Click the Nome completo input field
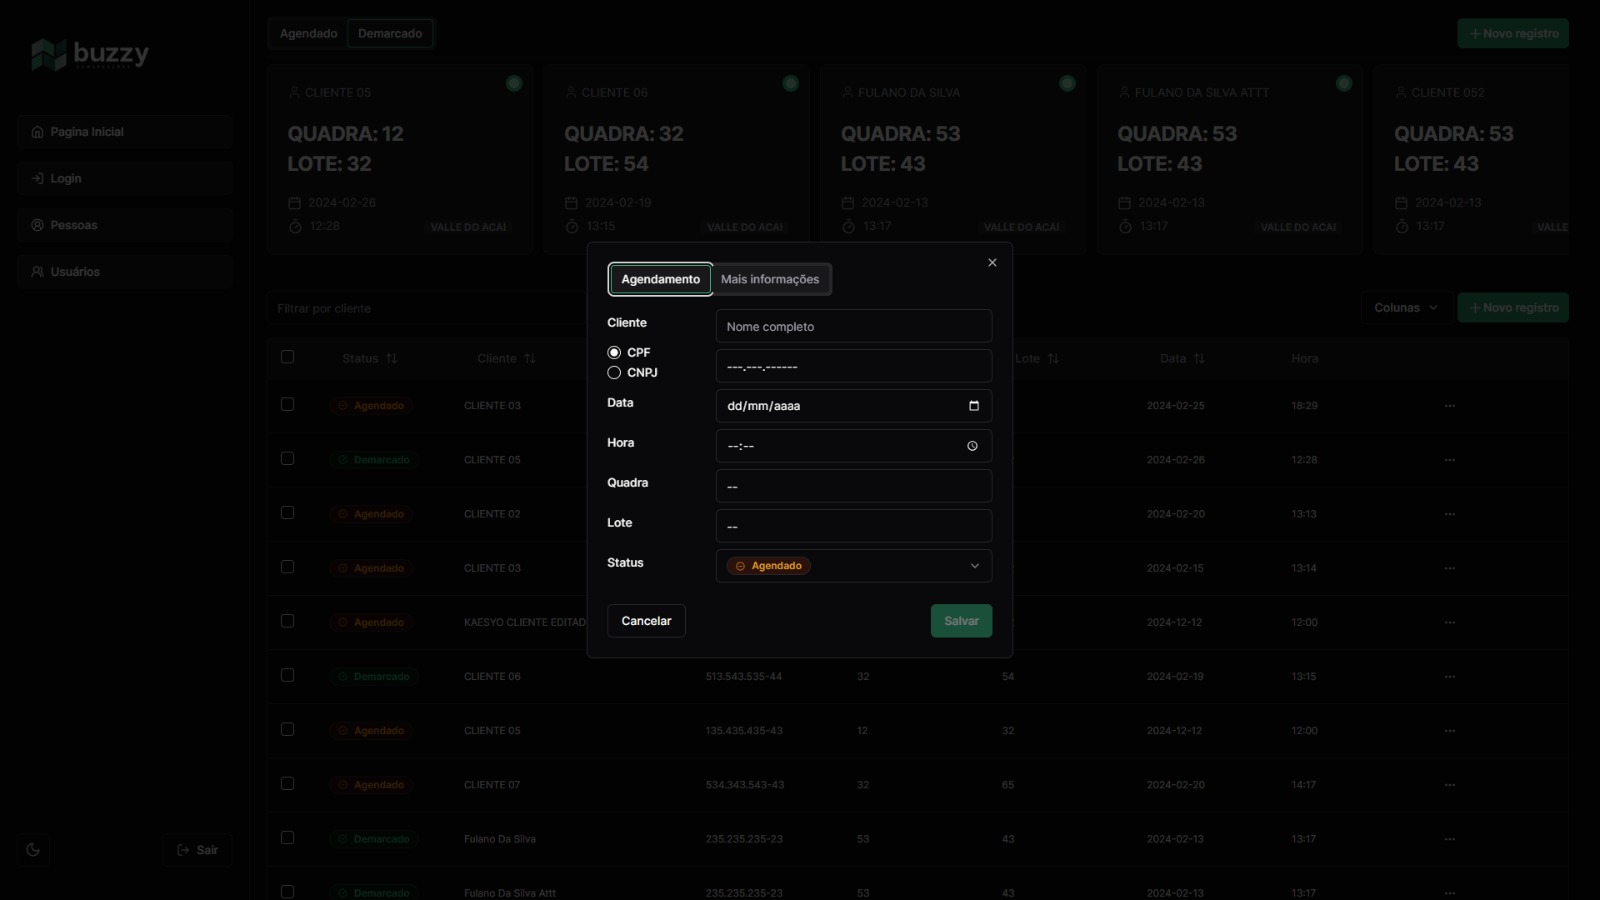Image resolution: width=1600 pixels, height=900 pixels. click(853, 327)
